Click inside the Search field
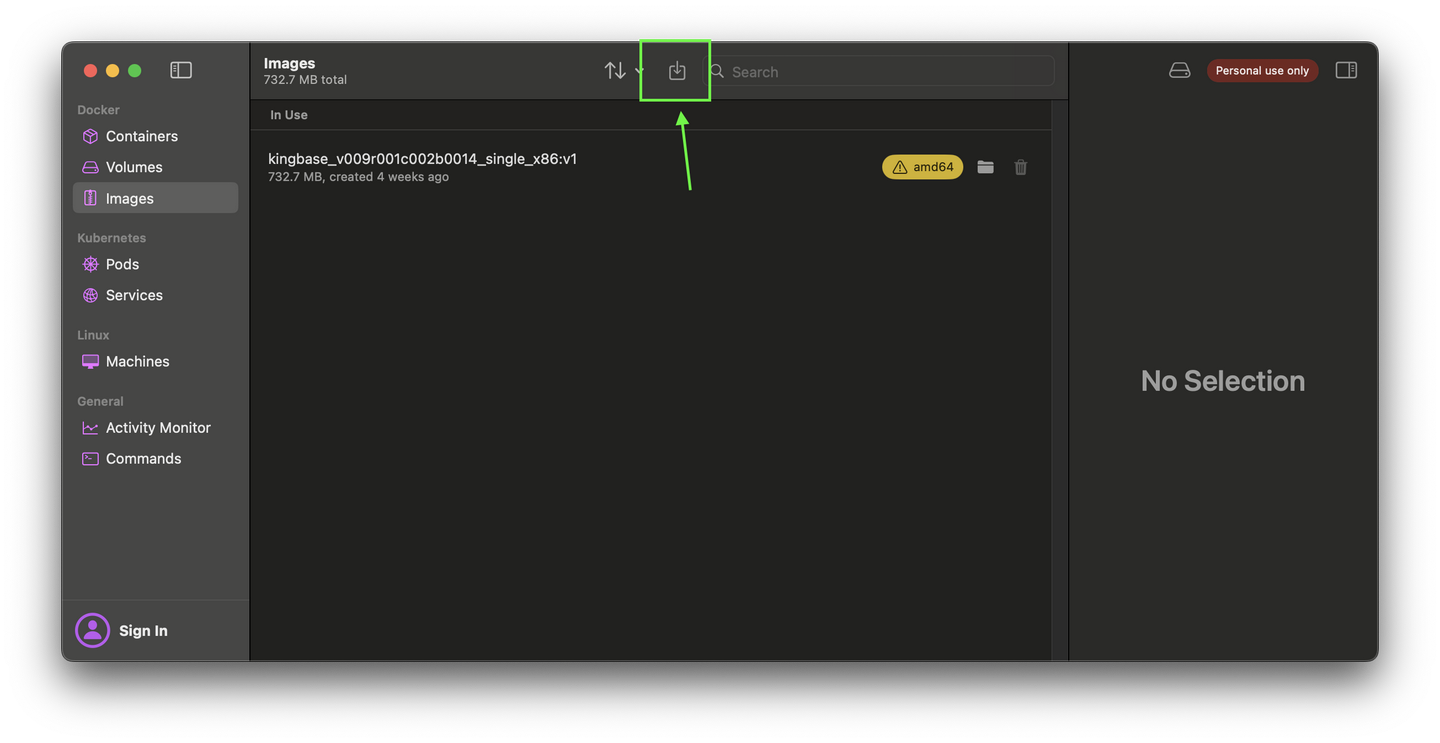The height and width of the screenshot is (743, 1440). pos(880,71)
